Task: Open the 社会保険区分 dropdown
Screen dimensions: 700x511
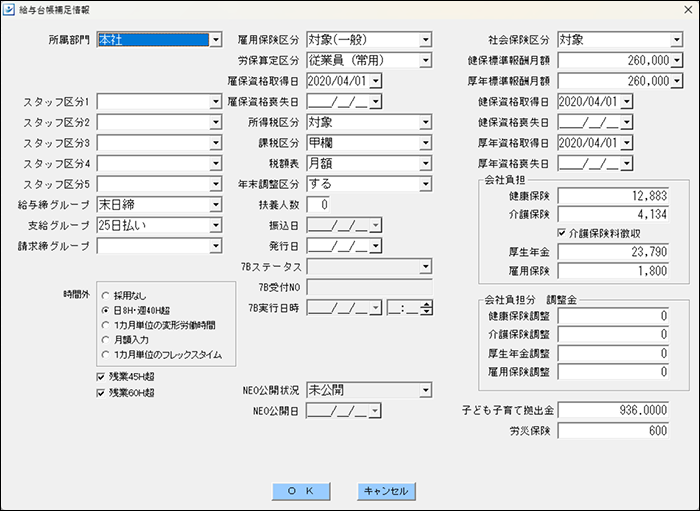Action: click(x=676, y=40)
